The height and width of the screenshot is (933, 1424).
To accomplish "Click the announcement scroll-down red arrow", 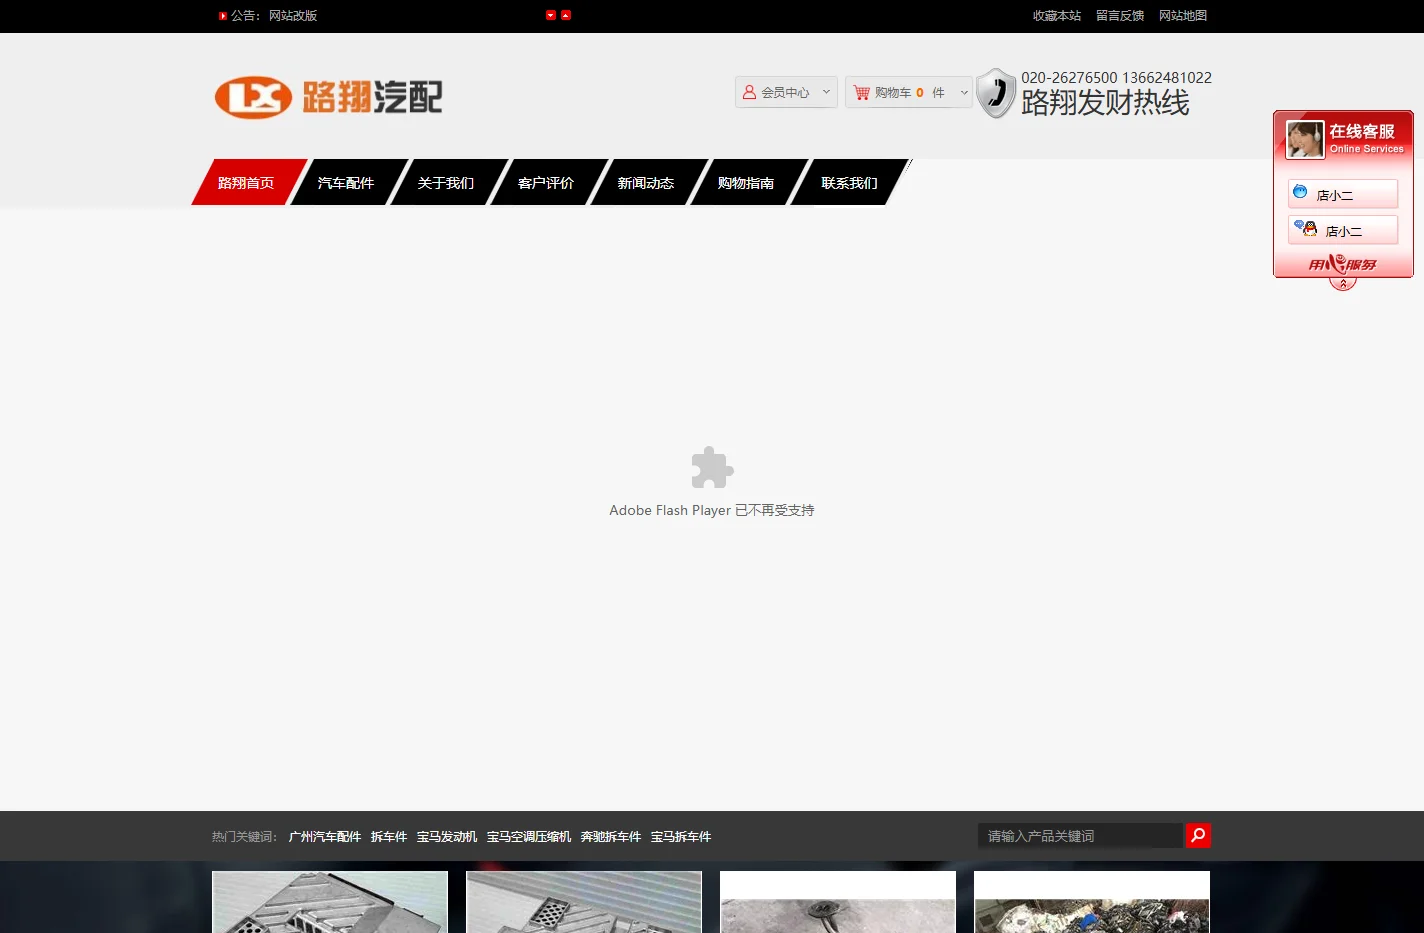I will pos(551,15).
